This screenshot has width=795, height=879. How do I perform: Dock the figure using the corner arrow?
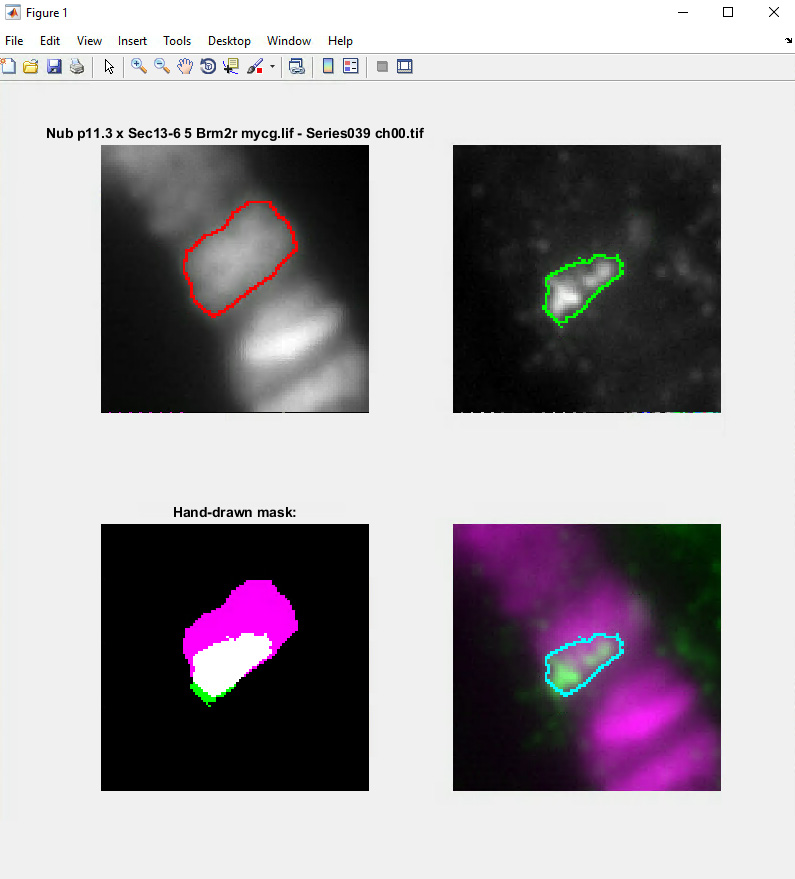pos(788,40)
